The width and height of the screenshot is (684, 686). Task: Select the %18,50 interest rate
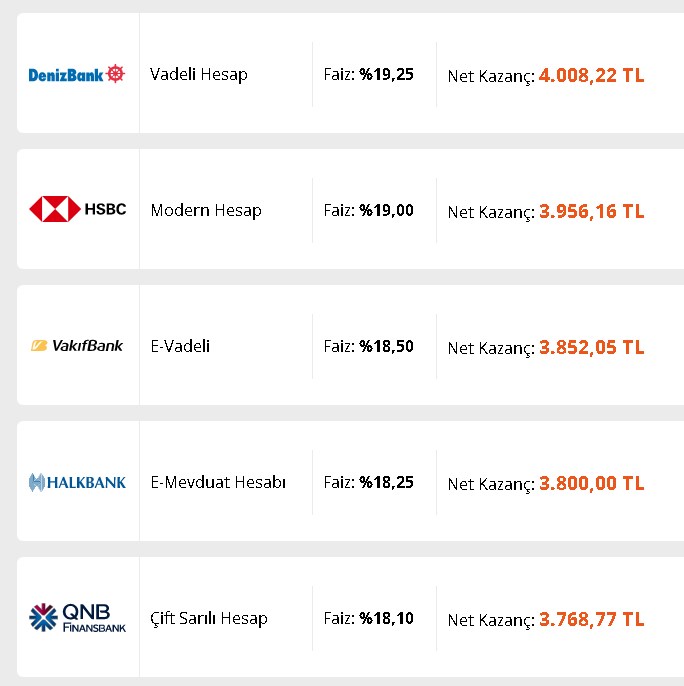pyautogui.click(x=386, y=346)
